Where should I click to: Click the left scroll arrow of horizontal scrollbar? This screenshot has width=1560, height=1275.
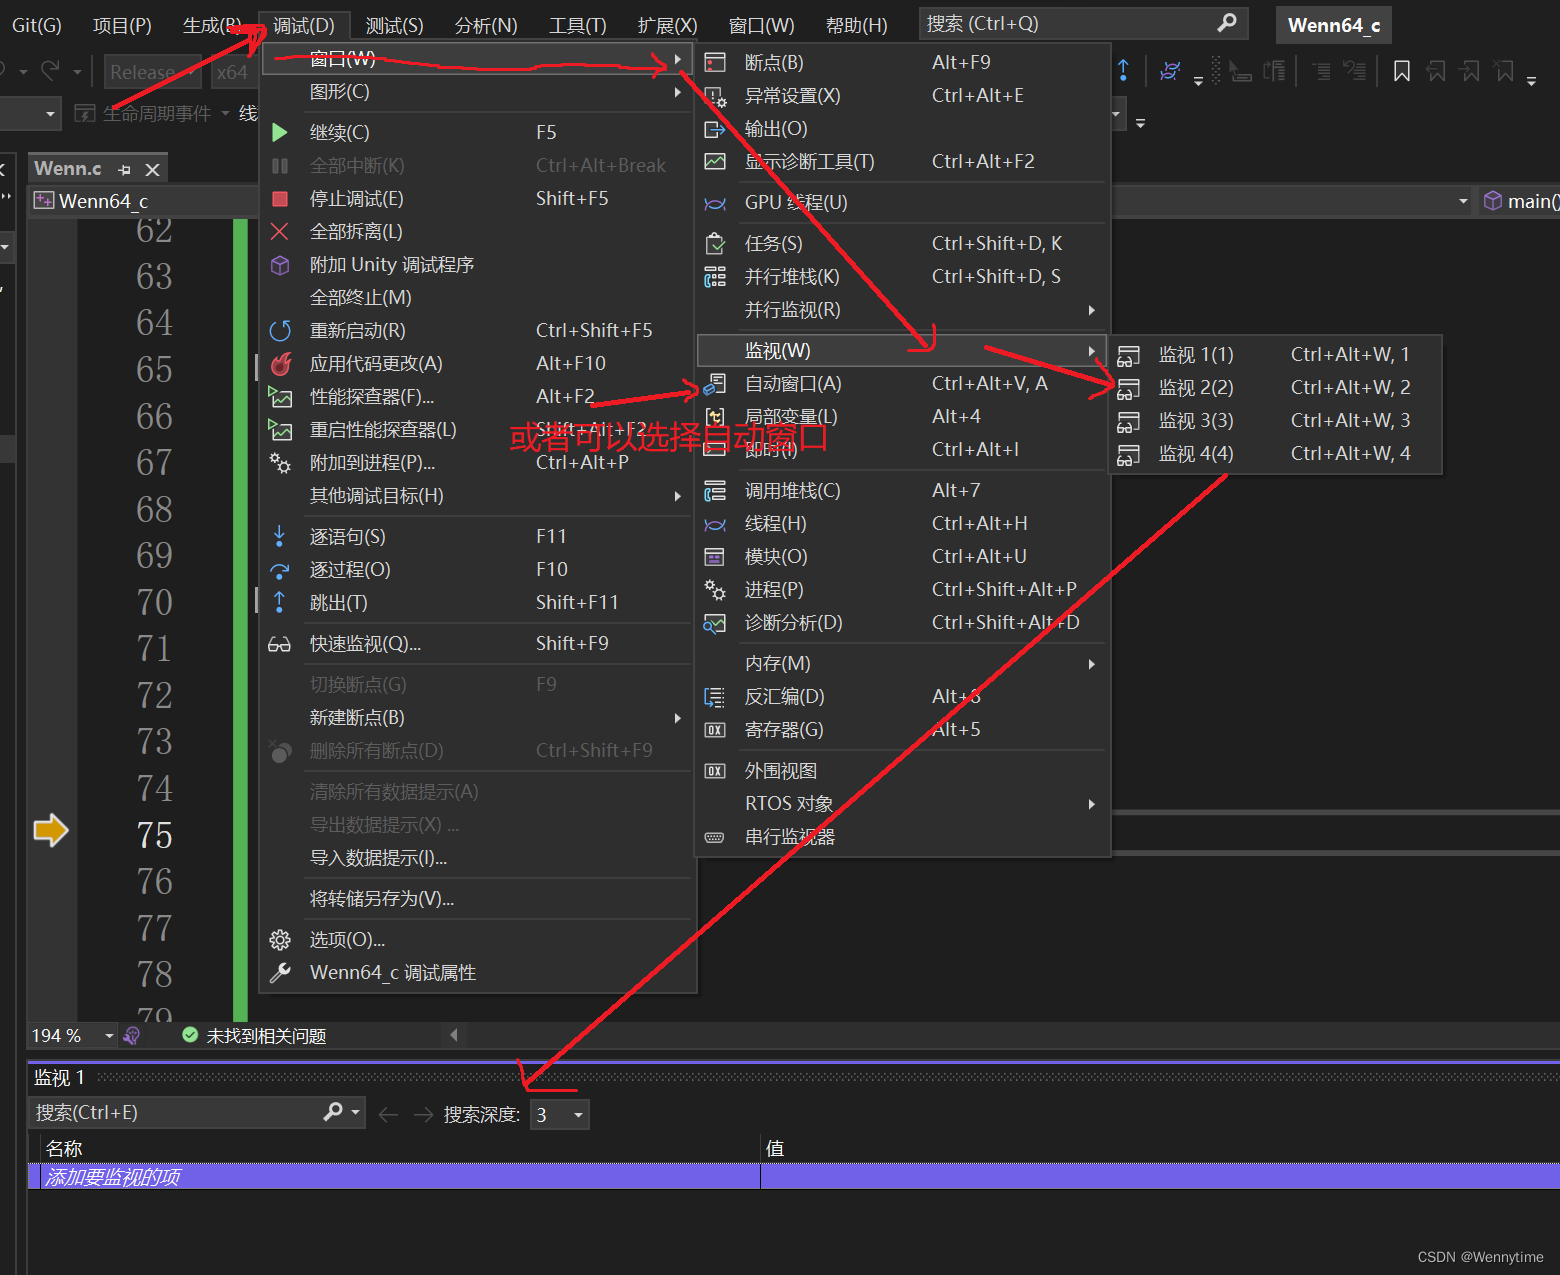454,1036
